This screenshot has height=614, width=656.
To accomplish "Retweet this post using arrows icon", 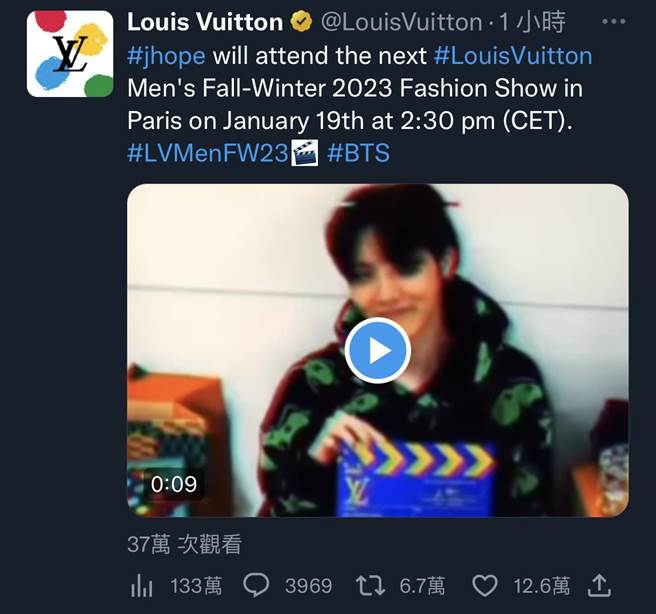I will point(372,585).
